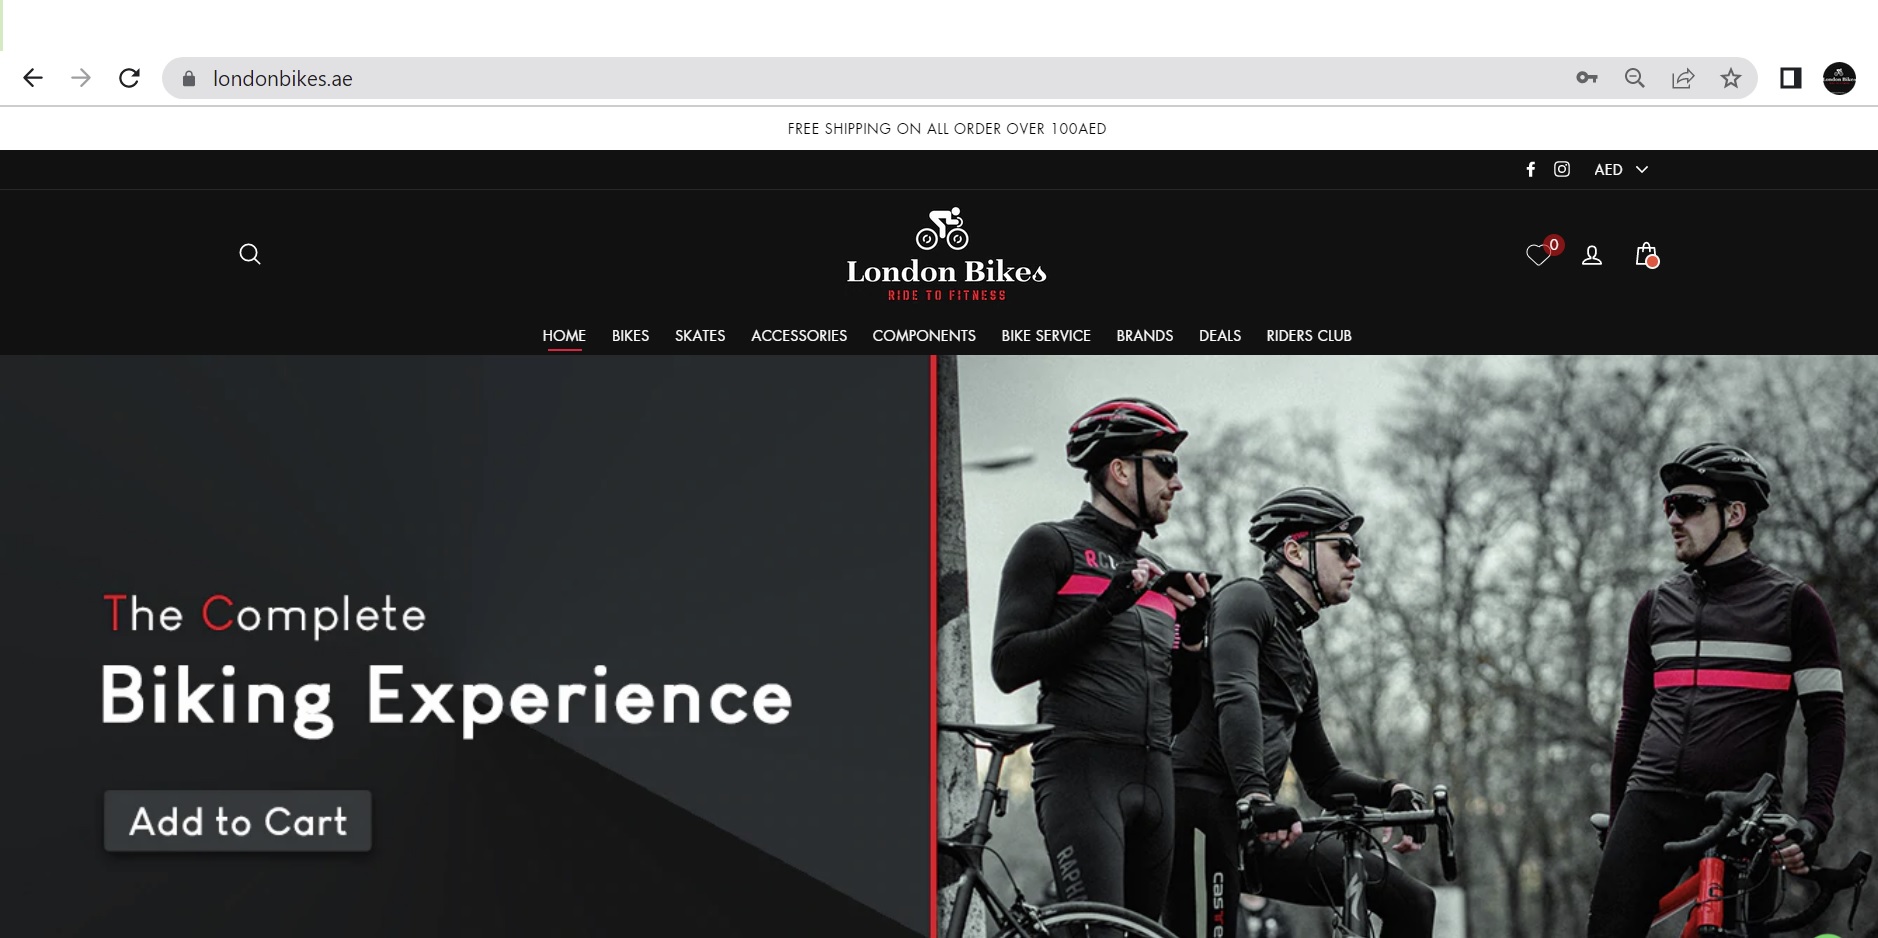Open the RIDERS CLUB link

[x=1309, y=336]
